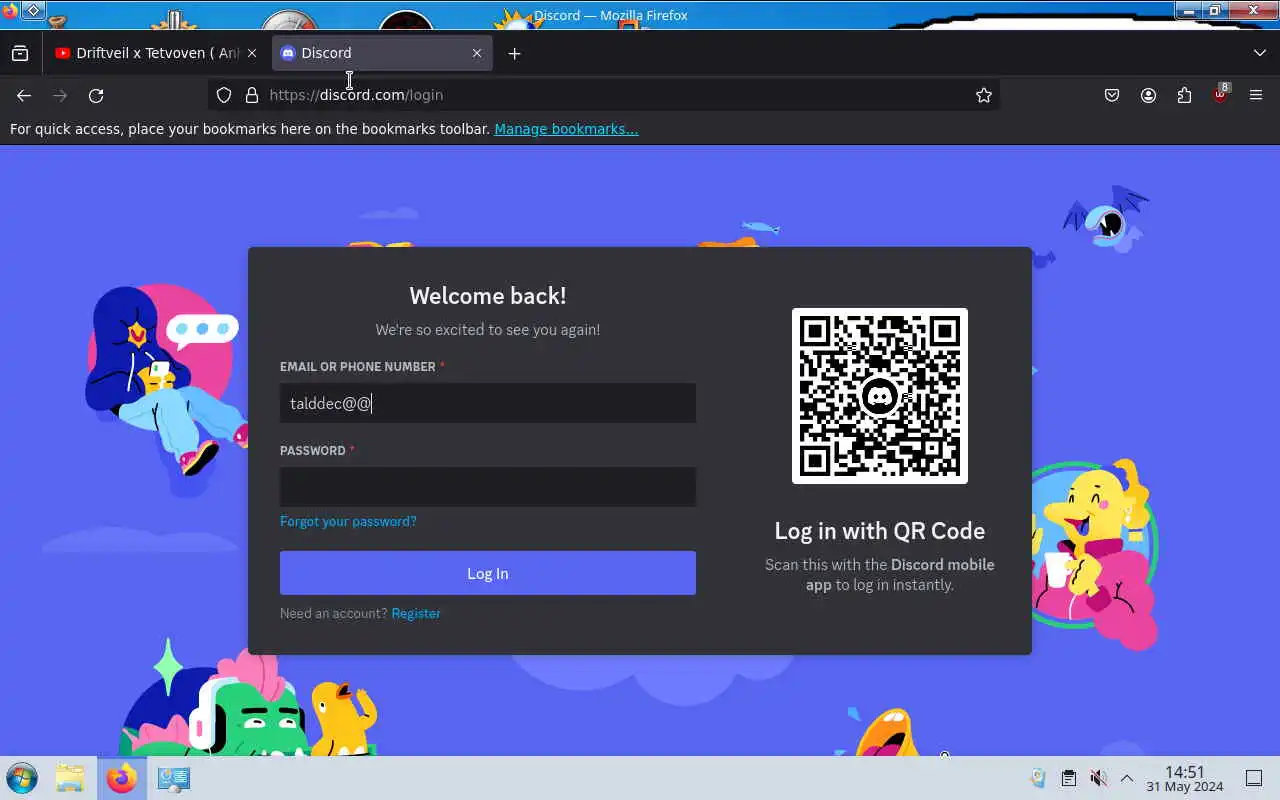
Task: Open the Windows Start button
Action: coord(21,778)
